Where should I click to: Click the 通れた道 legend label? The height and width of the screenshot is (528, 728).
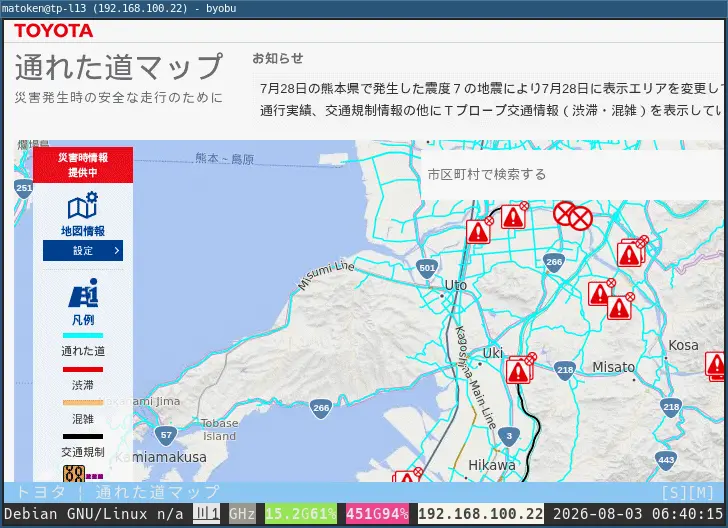[x=83, y=351]
